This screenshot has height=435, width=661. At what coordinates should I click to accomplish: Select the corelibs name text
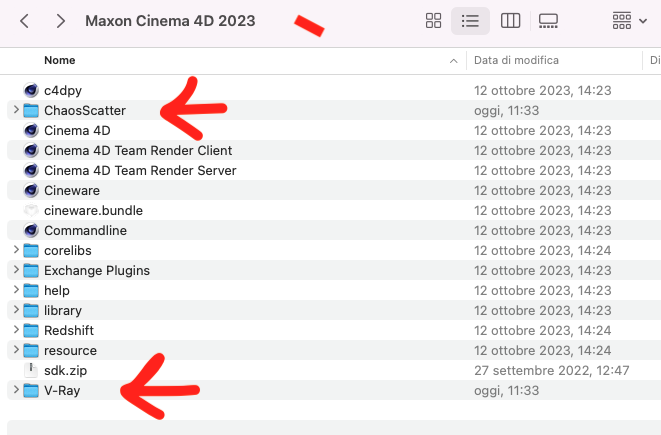pyautogui.click(x=67, y=250)
